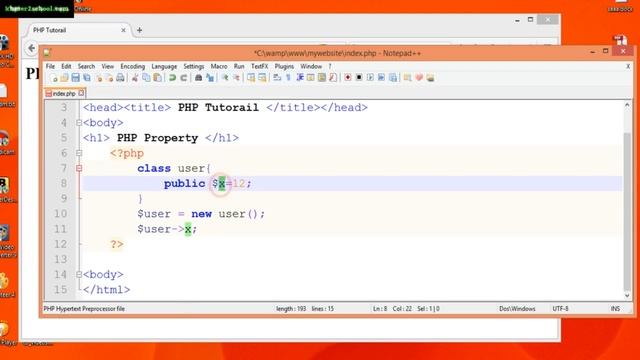Click the editor scrollbar down arrow
Screen dimensions: 640x360
pos(627,296)
